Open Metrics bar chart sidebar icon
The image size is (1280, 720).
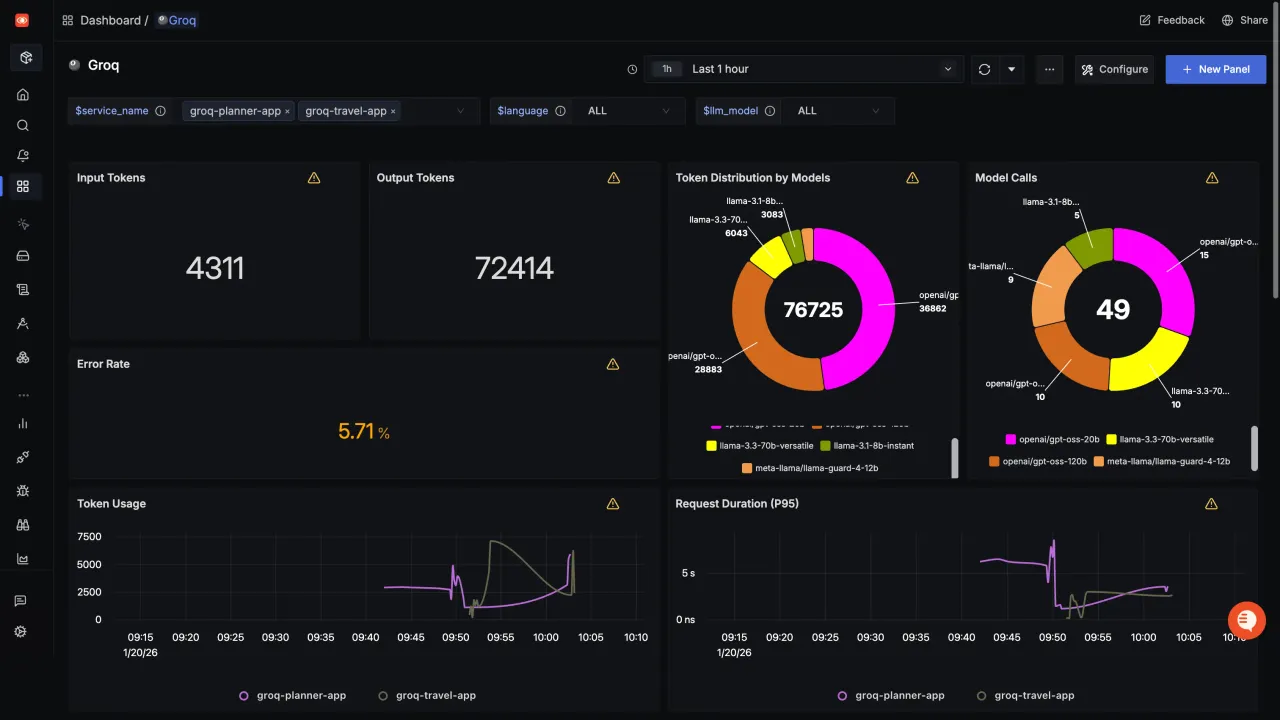[x=23, y=423]
